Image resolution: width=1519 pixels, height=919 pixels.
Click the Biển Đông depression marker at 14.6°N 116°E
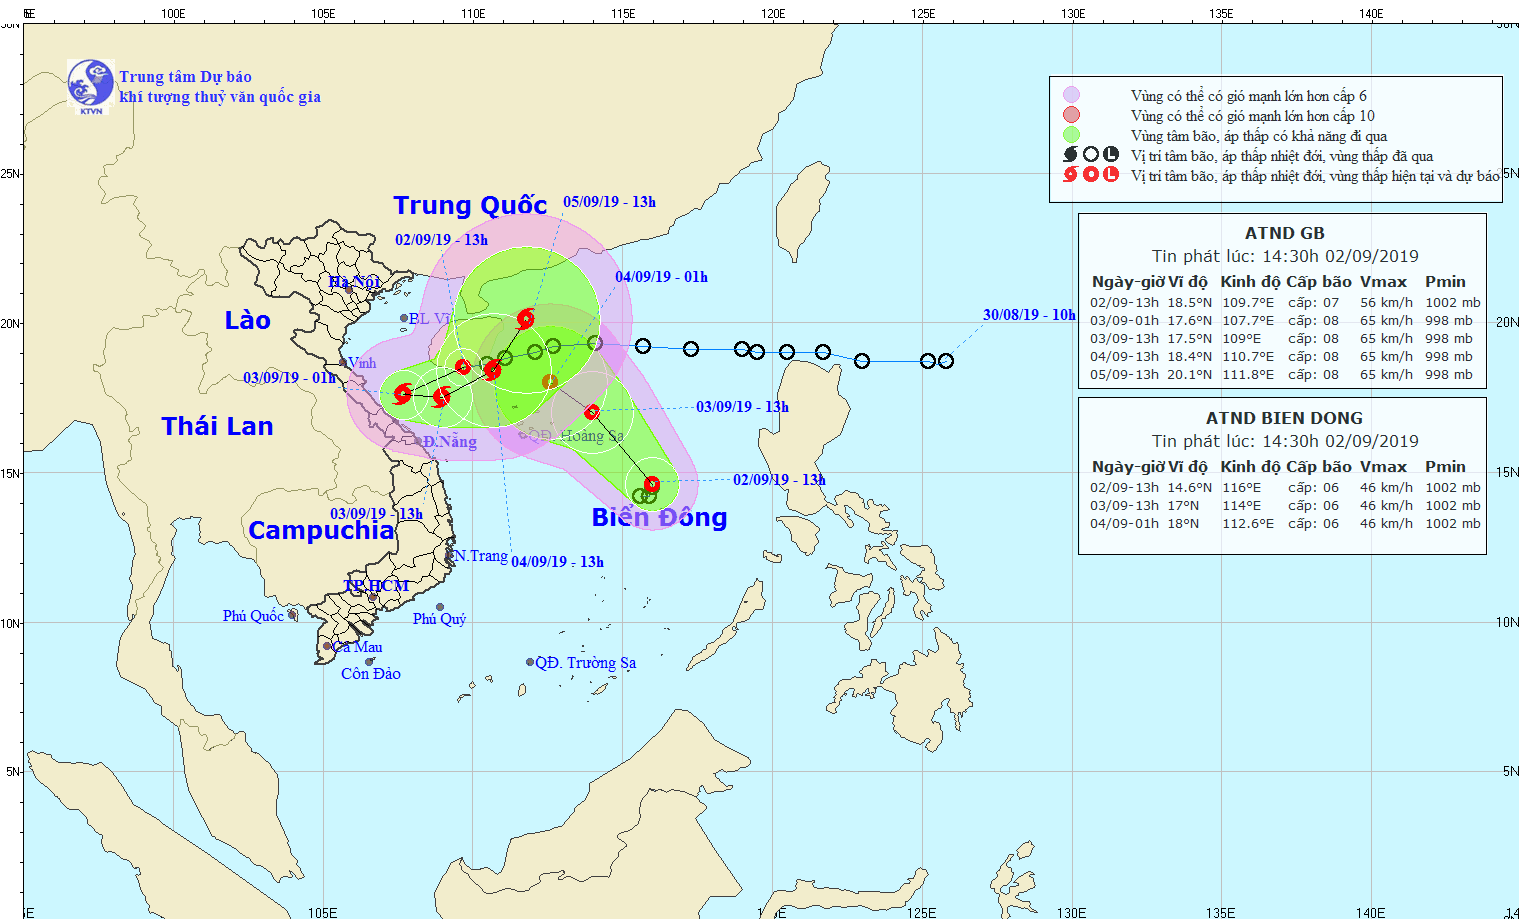(652, 485)
